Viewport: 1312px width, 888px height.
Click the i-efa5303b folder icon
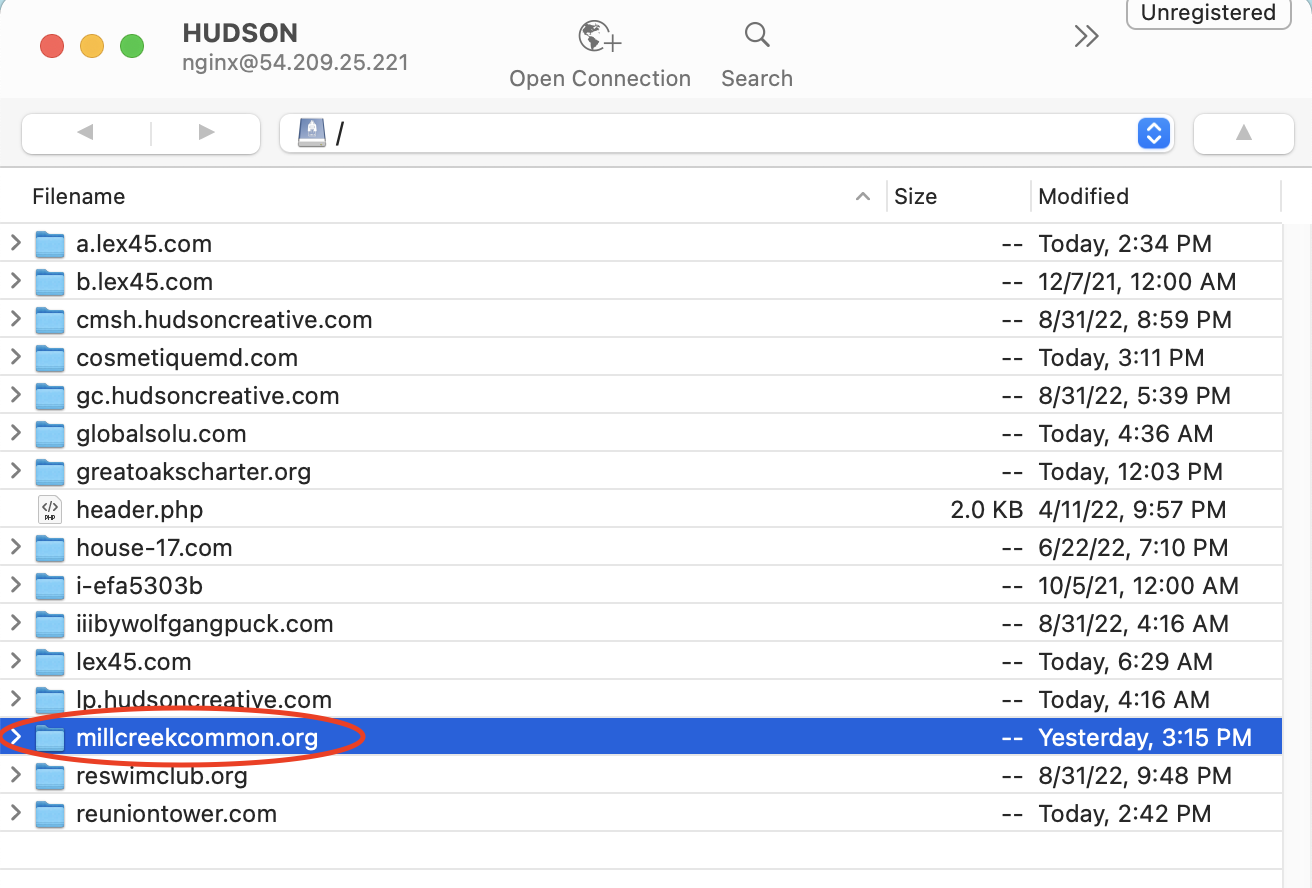50,586
